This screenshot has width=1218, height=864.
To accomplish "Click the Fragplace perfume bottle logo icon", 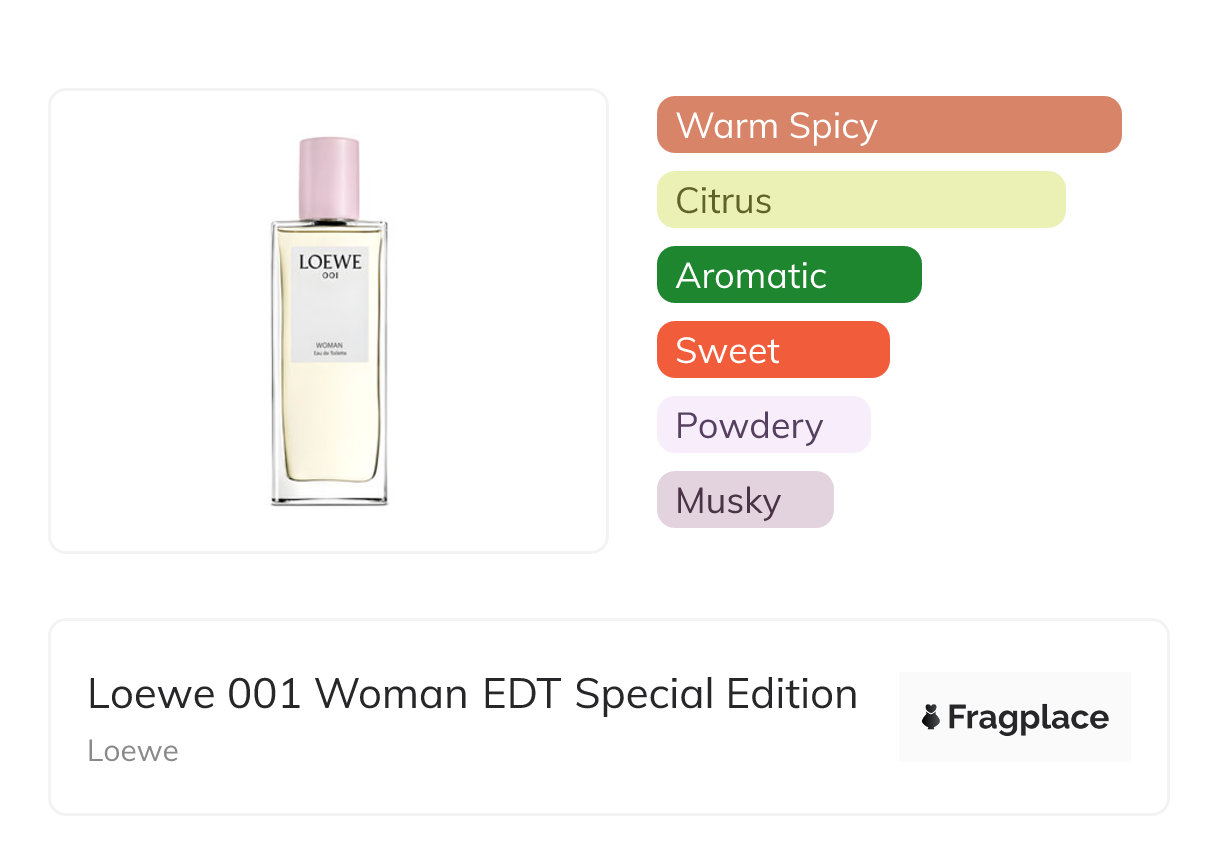I will [931, 717].
